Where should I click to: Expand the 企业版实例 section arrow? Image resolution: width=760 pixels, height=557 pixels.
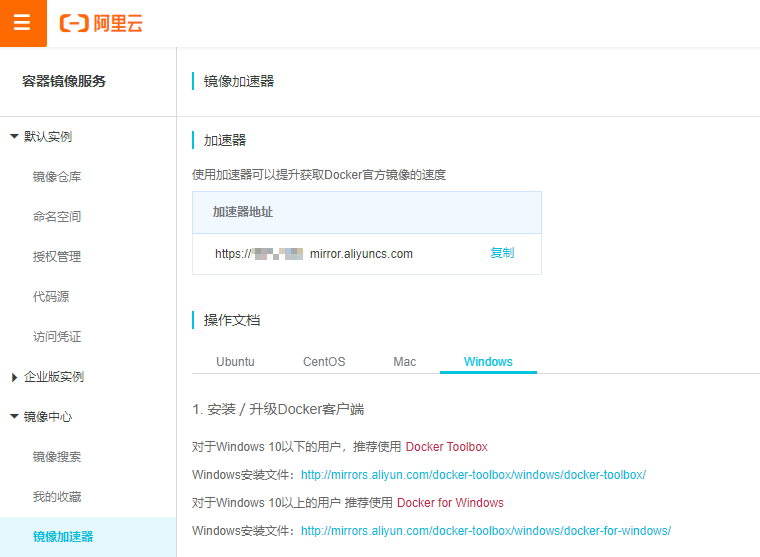(x=14, y=377)
